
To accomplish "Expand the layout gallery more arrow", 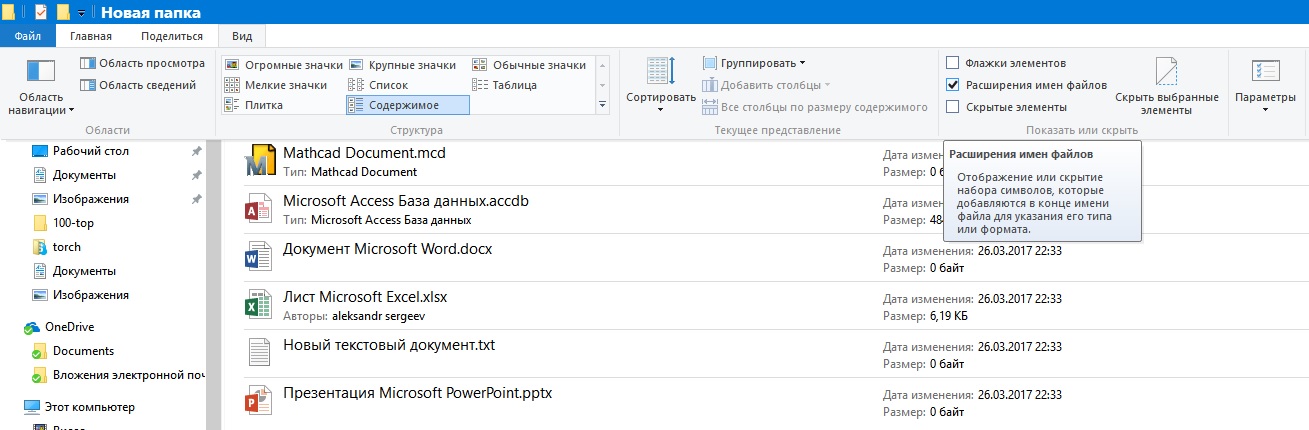I will click(602, 104).
